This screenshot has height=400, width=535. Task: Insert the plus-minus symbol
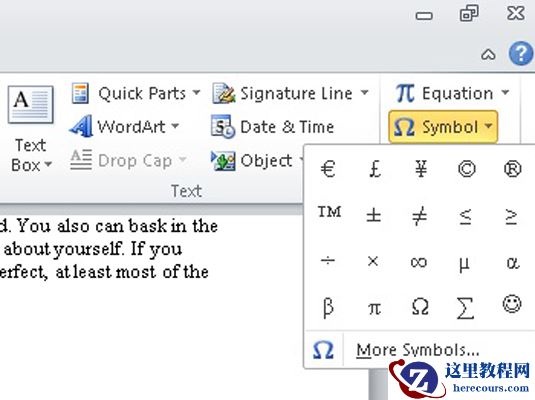click(x=374, y=215)
